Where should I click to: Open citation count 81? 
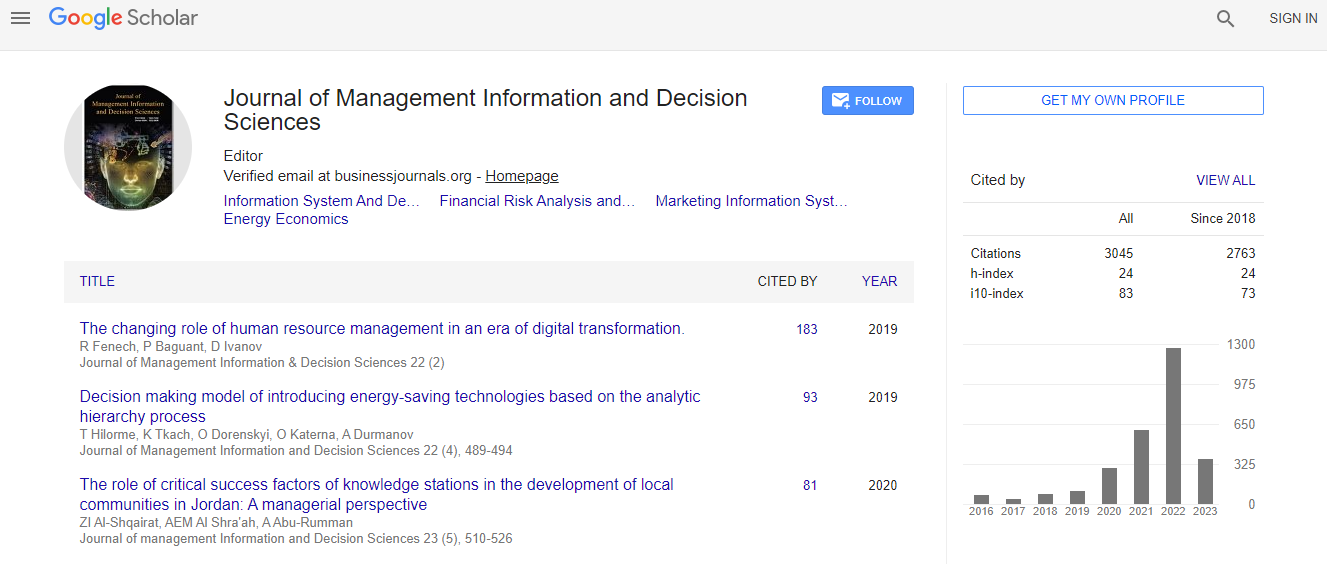(810, 485)
